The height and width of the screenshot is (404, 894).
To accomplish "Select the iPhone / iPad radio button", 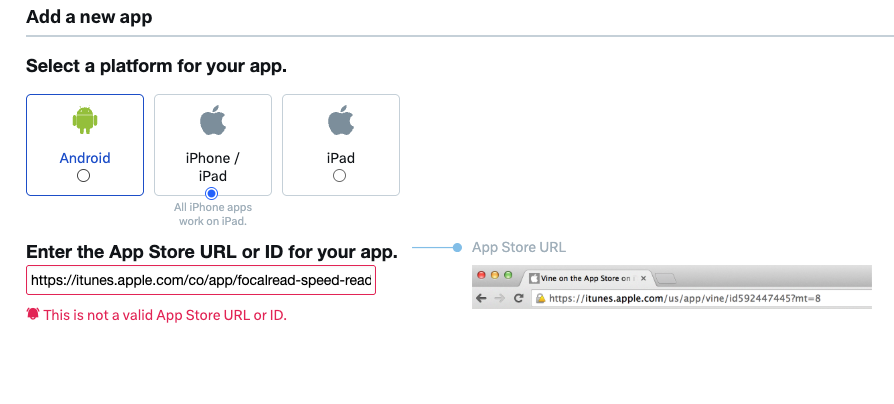I will 212,193.
